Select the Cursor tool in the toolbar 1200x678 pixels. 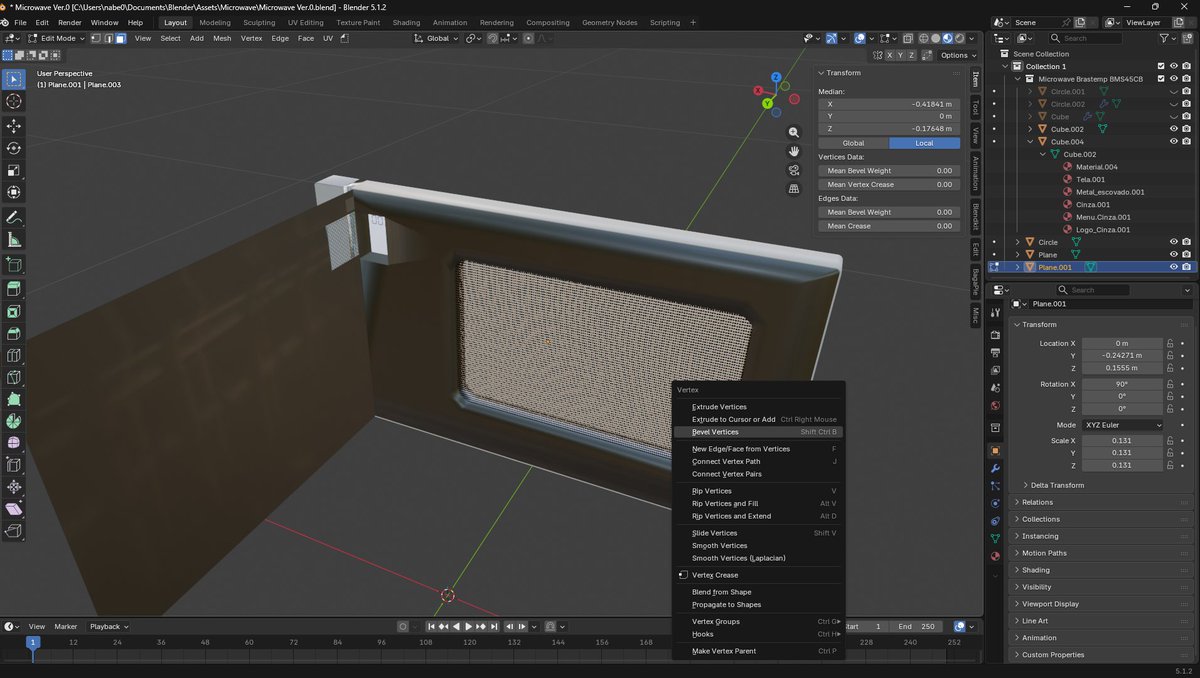click(x=14, y=101)
